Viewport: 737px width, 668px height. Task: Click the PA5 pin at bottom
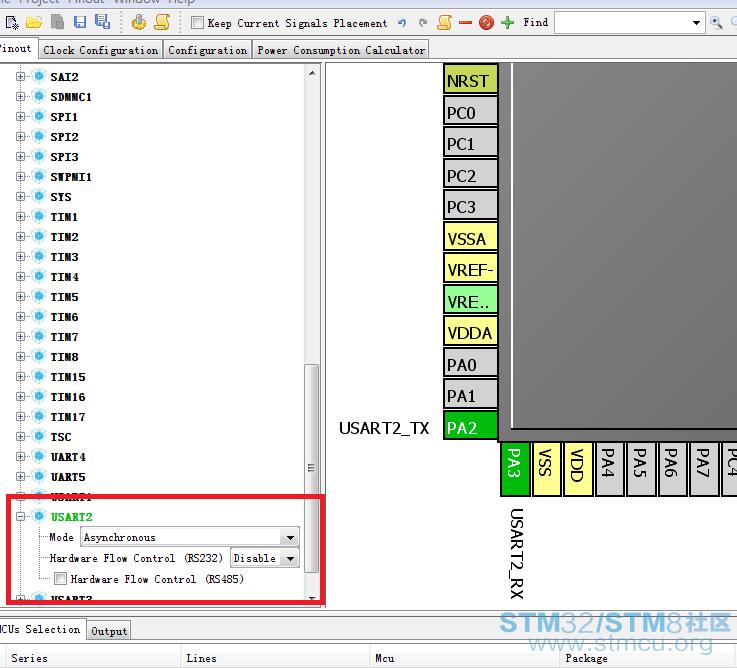click(641, 469)
